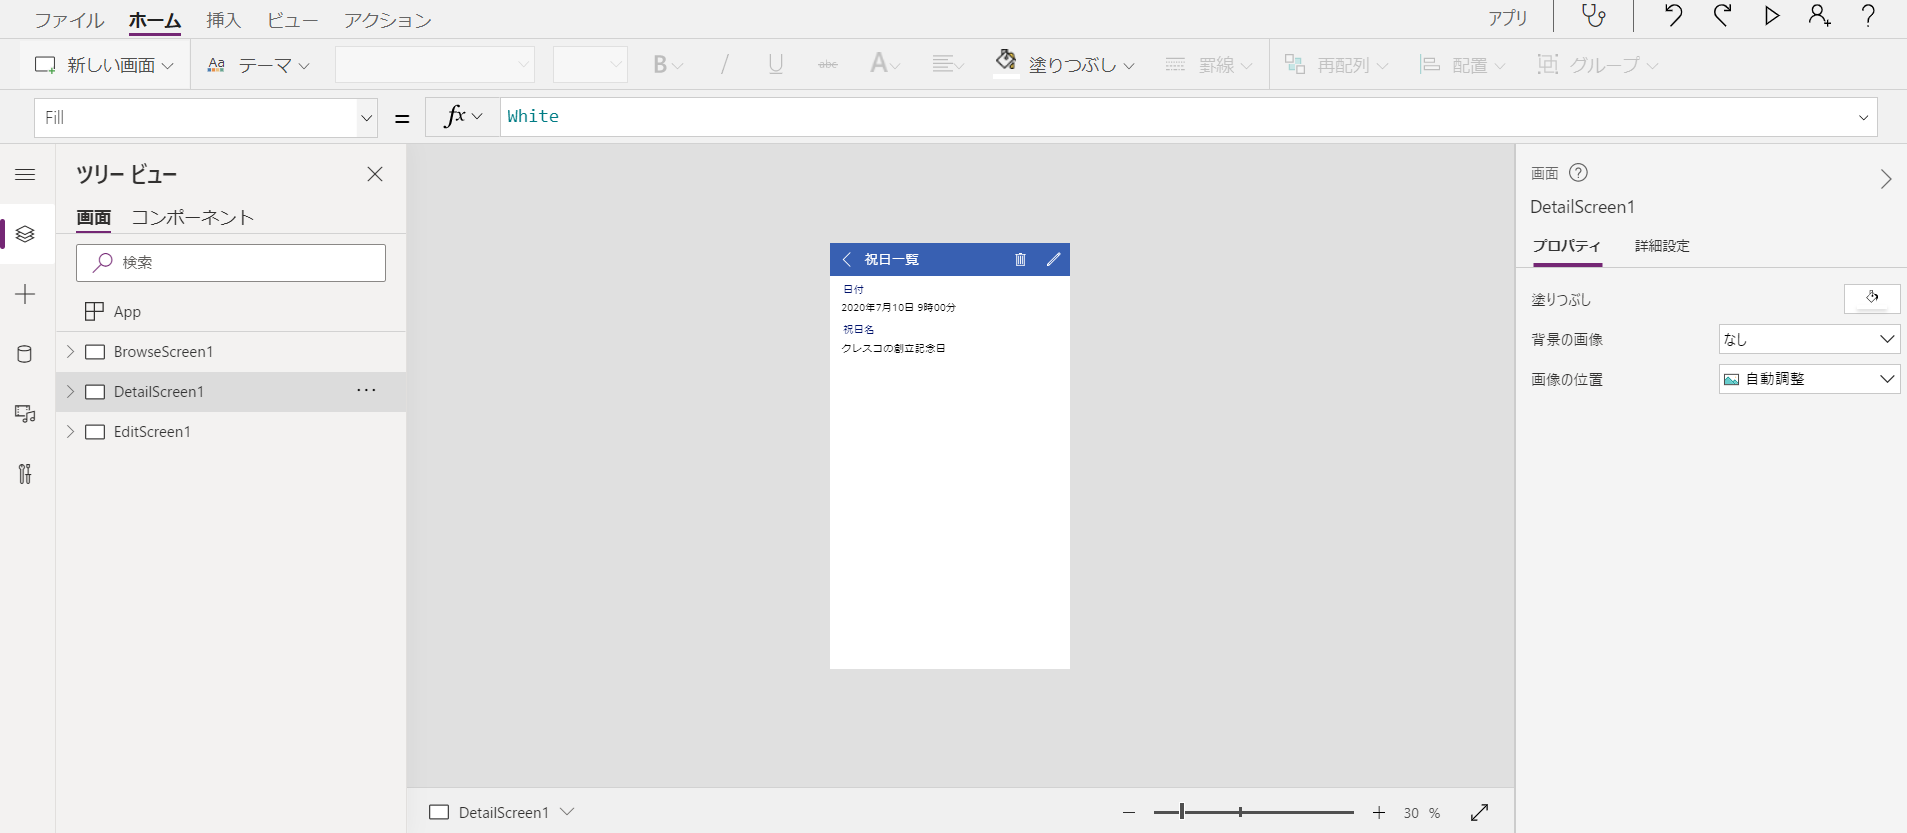Open the fx function dropdown
1907x833 pixels.
[x=463, y=117]
